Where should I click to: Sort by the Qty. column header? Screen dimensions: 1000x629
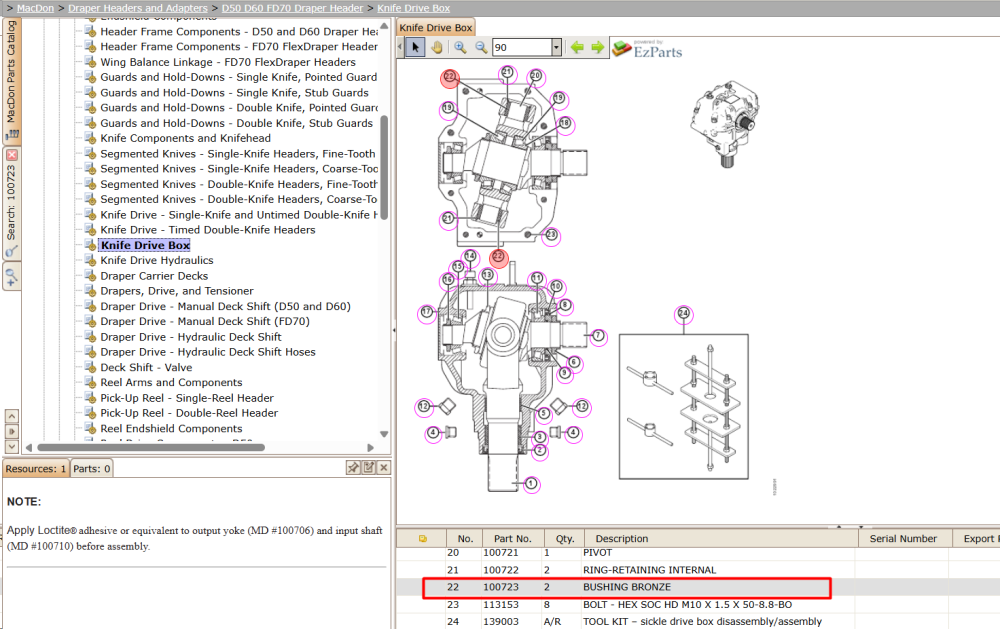click(x=564, y=538)
